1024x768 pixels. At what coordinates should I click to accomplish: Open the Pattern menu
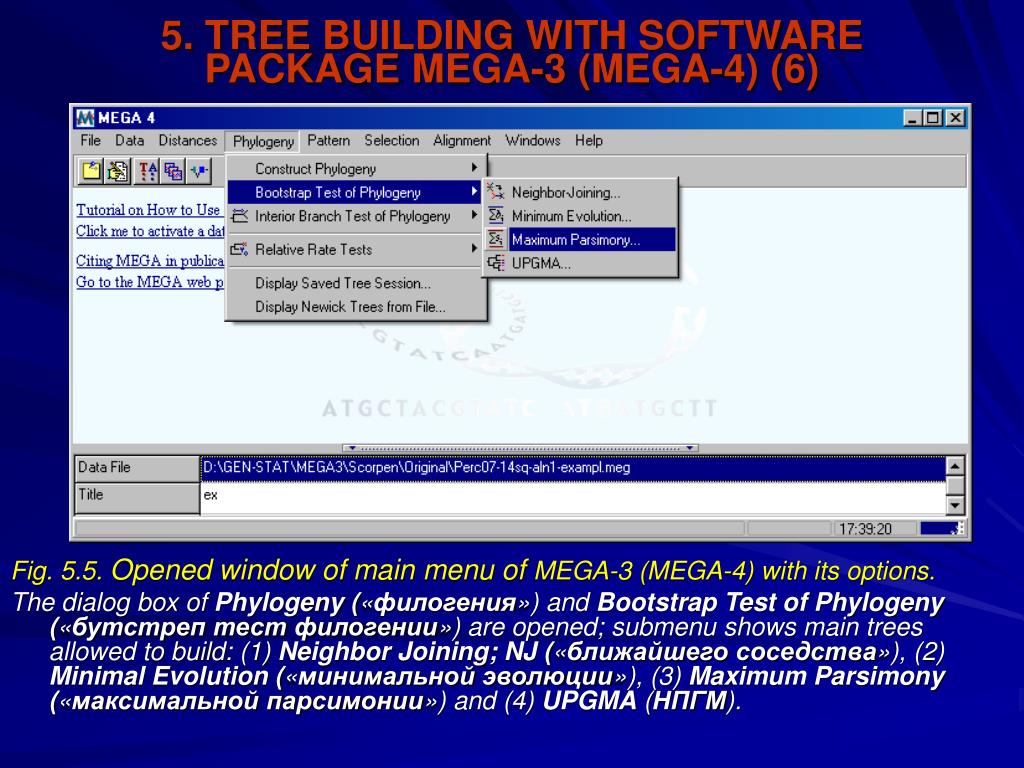[328, 140]
